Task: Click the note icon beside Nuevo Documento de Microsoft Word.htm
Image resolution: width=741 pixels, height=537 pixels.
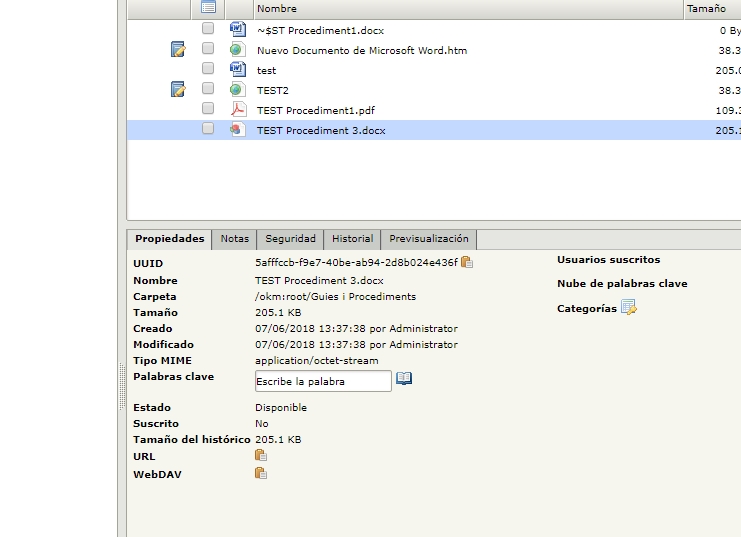Action: click(178, 49)
